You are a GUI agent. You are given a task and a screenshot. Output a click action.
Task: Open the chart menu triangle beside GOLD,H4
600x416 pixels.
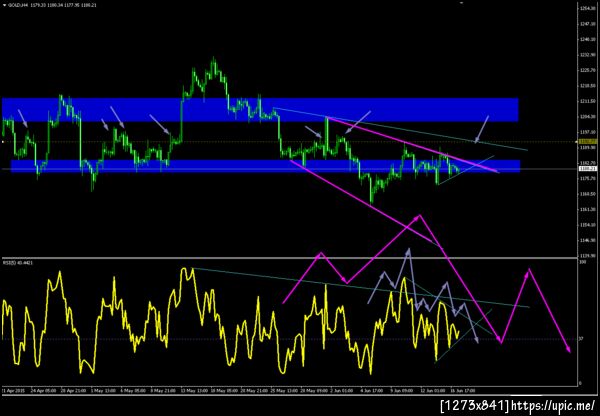click(x=4, y=6)
